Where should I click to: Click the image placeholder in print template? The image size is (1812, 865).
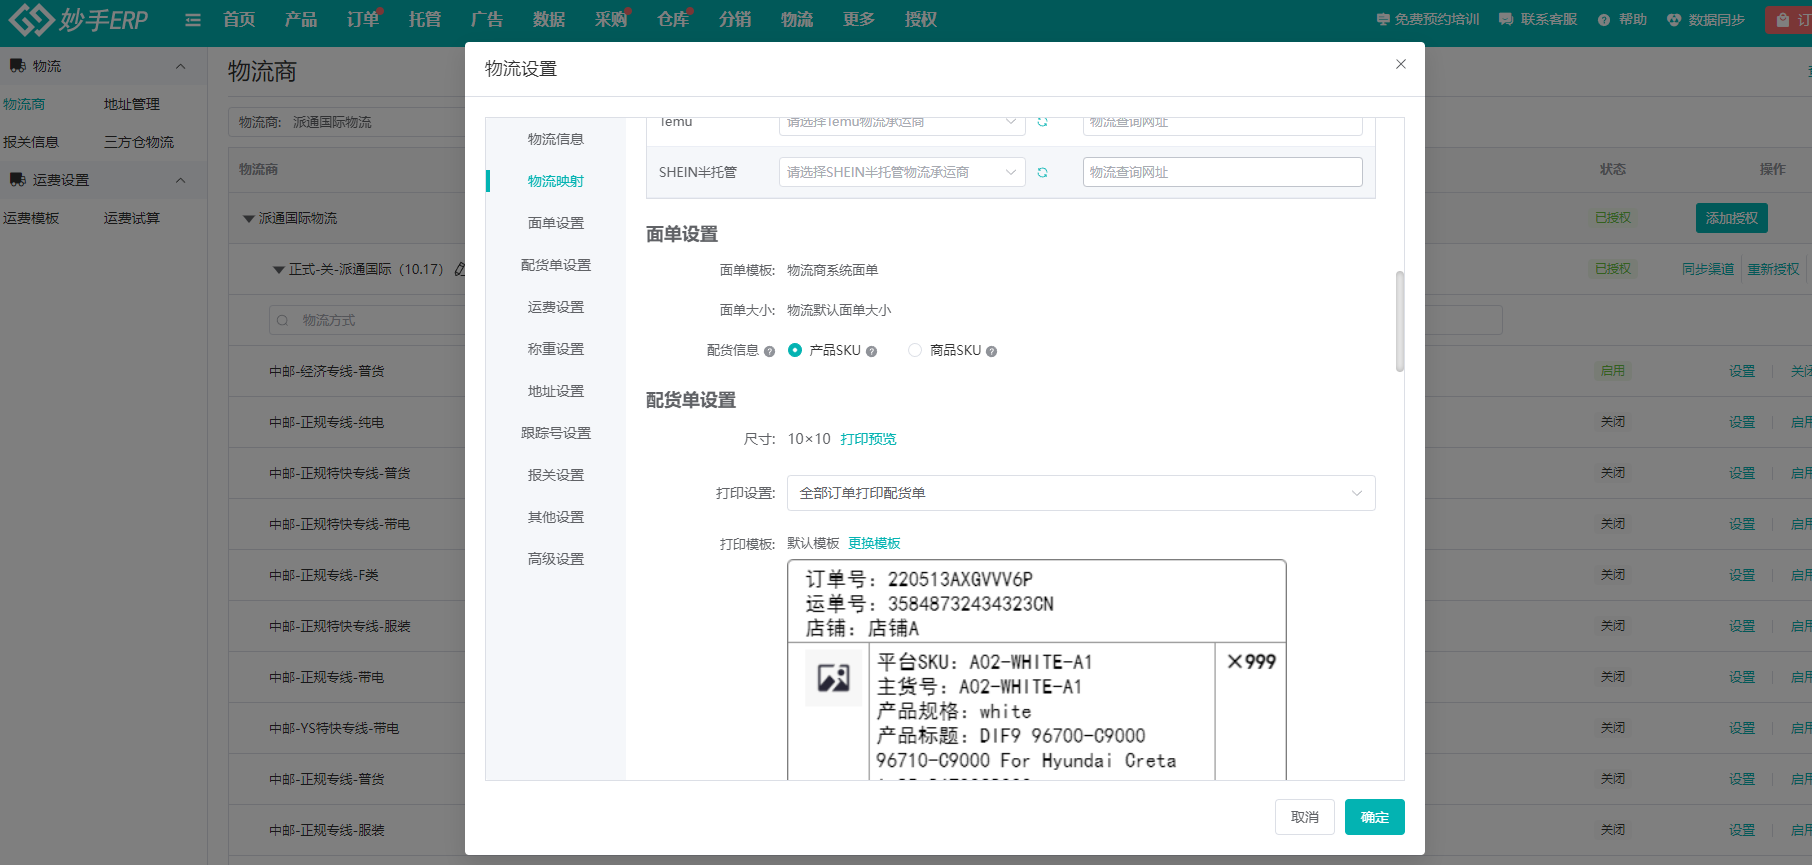pyautogui.click(x=833, y=678)
